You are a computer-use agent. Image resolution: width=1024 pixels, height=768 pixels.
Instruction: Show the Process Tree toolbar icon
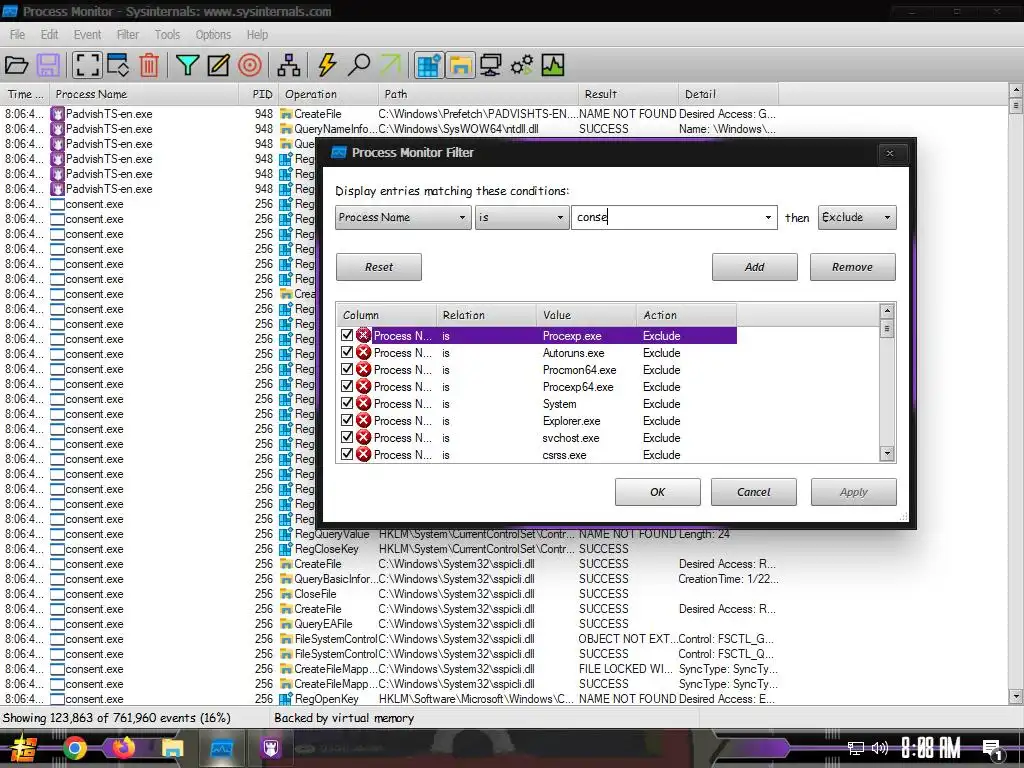click(289, 65)
